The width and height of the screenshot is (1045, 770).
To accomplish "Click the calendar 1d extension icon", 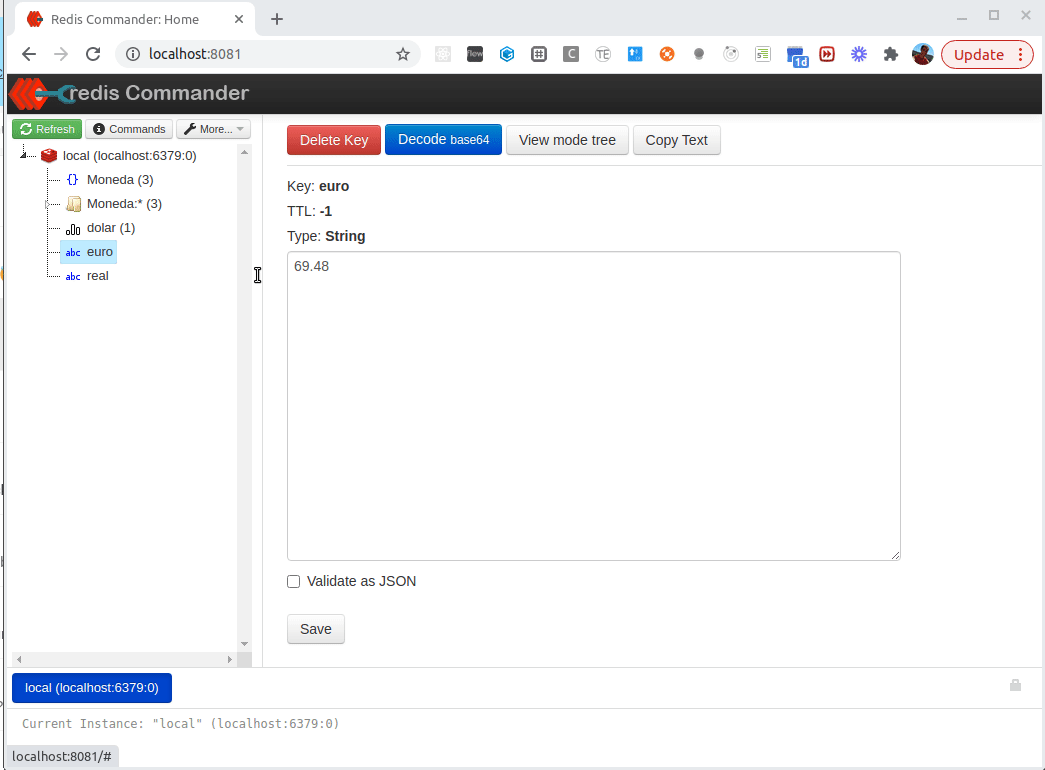I will point(796,57).
